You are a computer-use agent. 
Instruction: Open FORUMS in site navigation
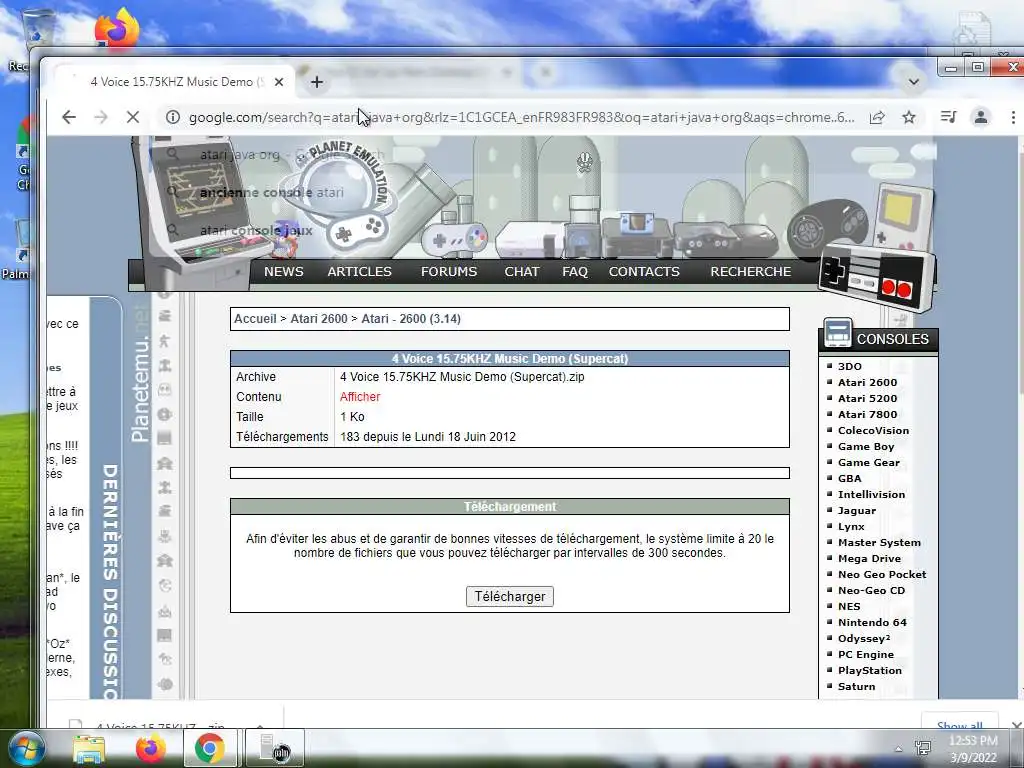[x=449, y=272]
